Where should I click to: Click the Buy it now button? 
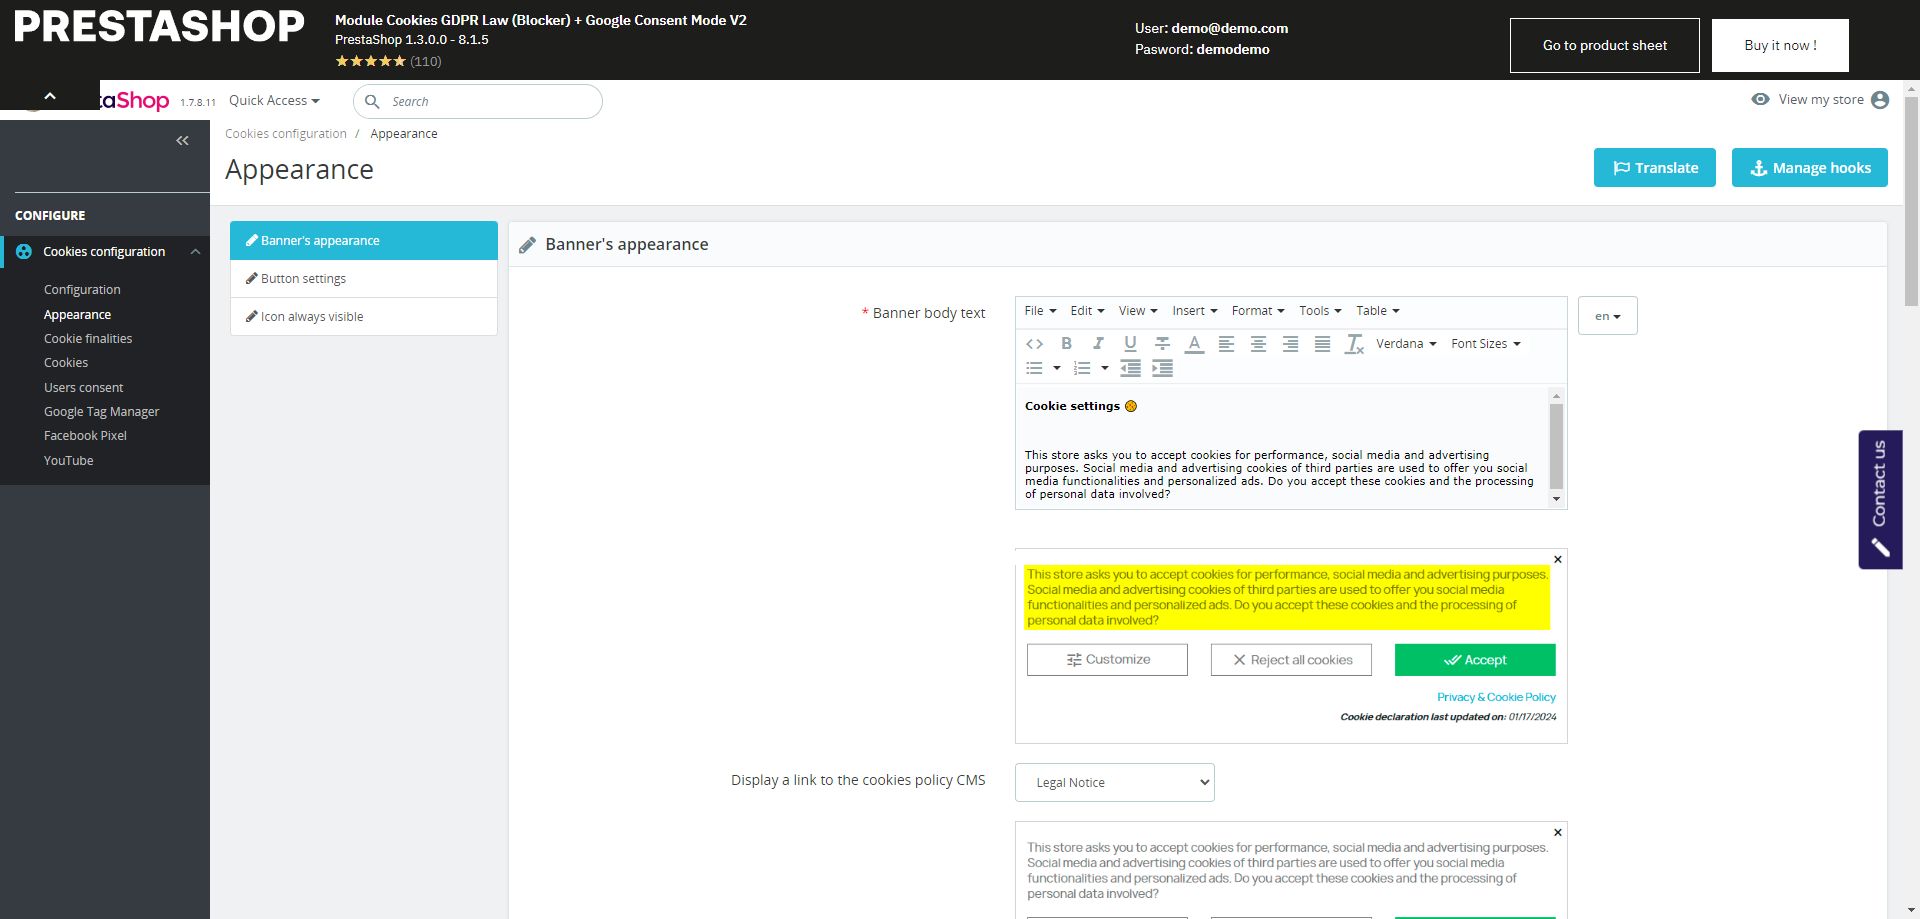1780,45
